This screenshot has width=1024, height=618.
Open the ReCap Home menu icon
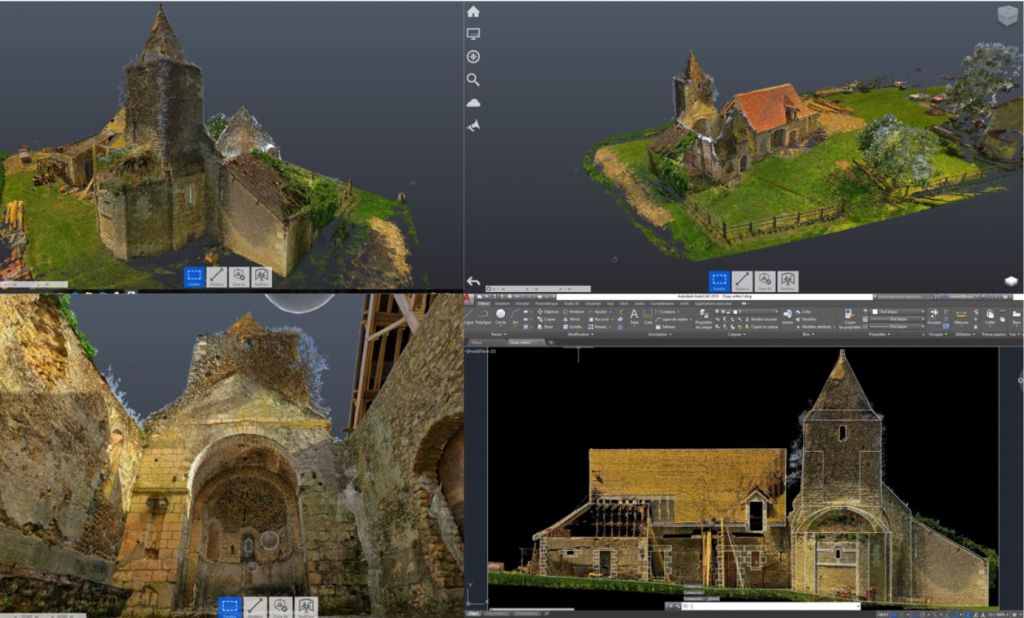point(473,11)
